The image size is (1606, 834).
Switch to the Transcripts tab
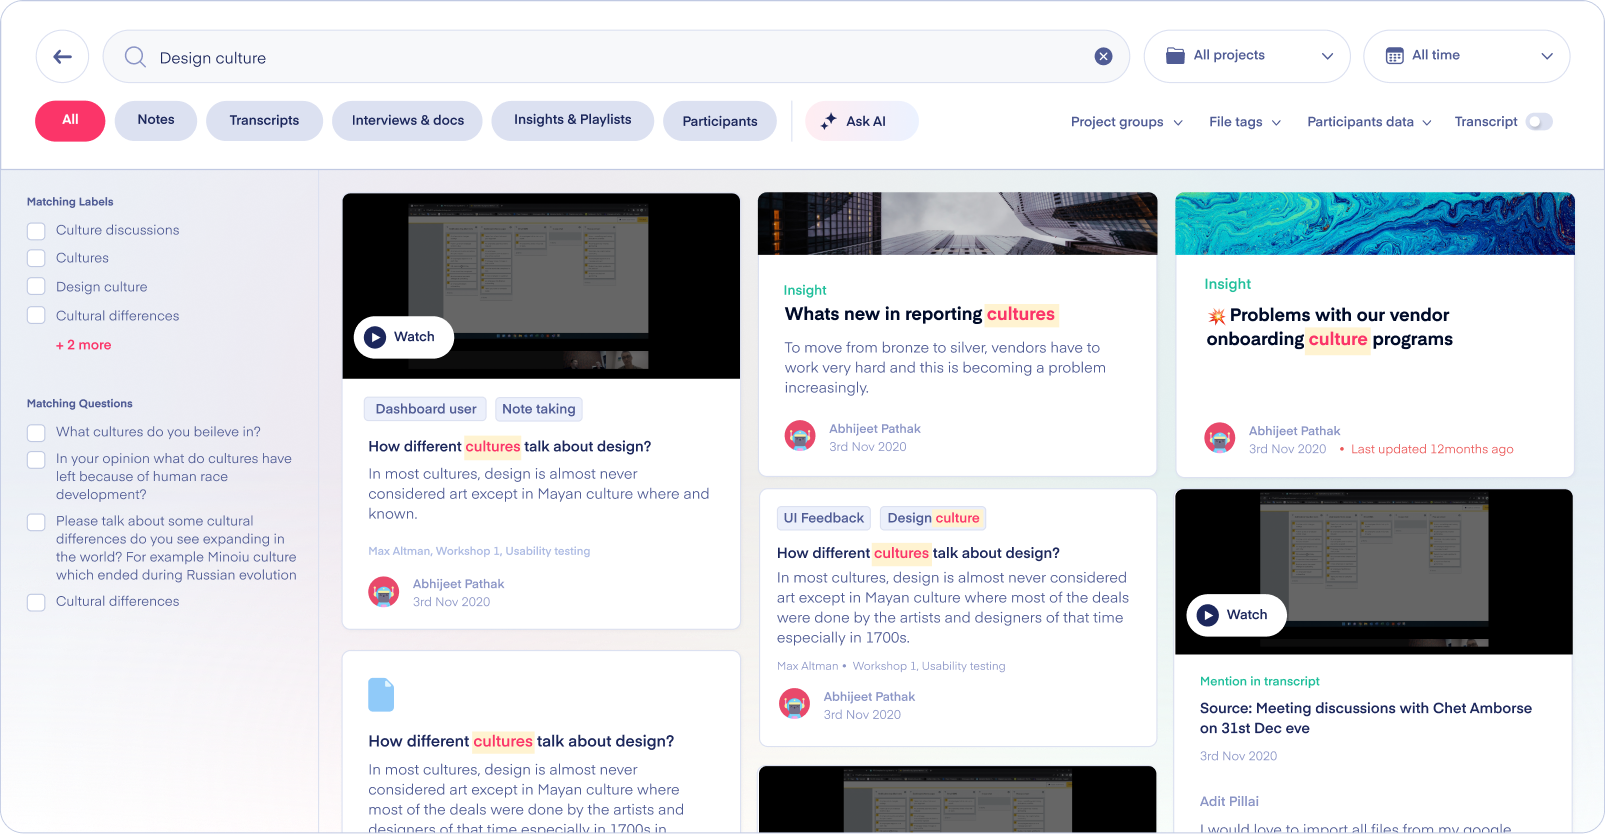(264, 121)
